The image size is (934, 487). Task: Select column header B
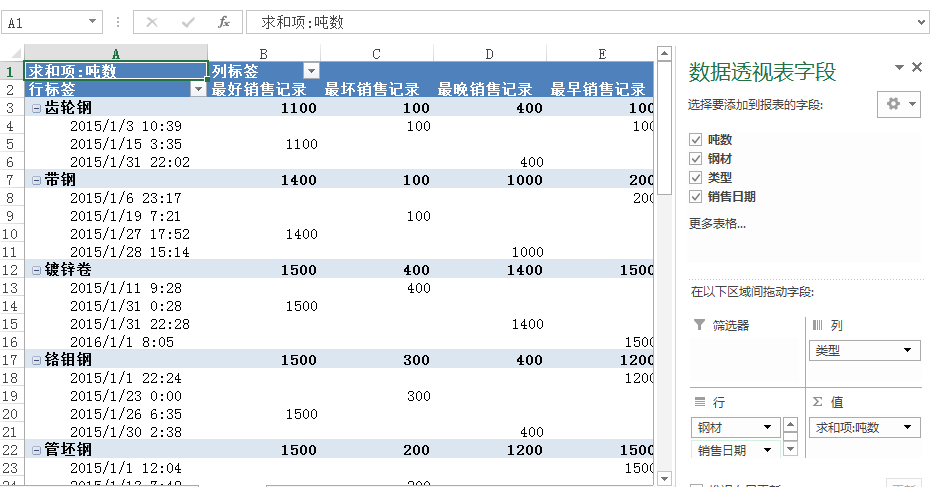pyautogui.click(x=264, y=54)
